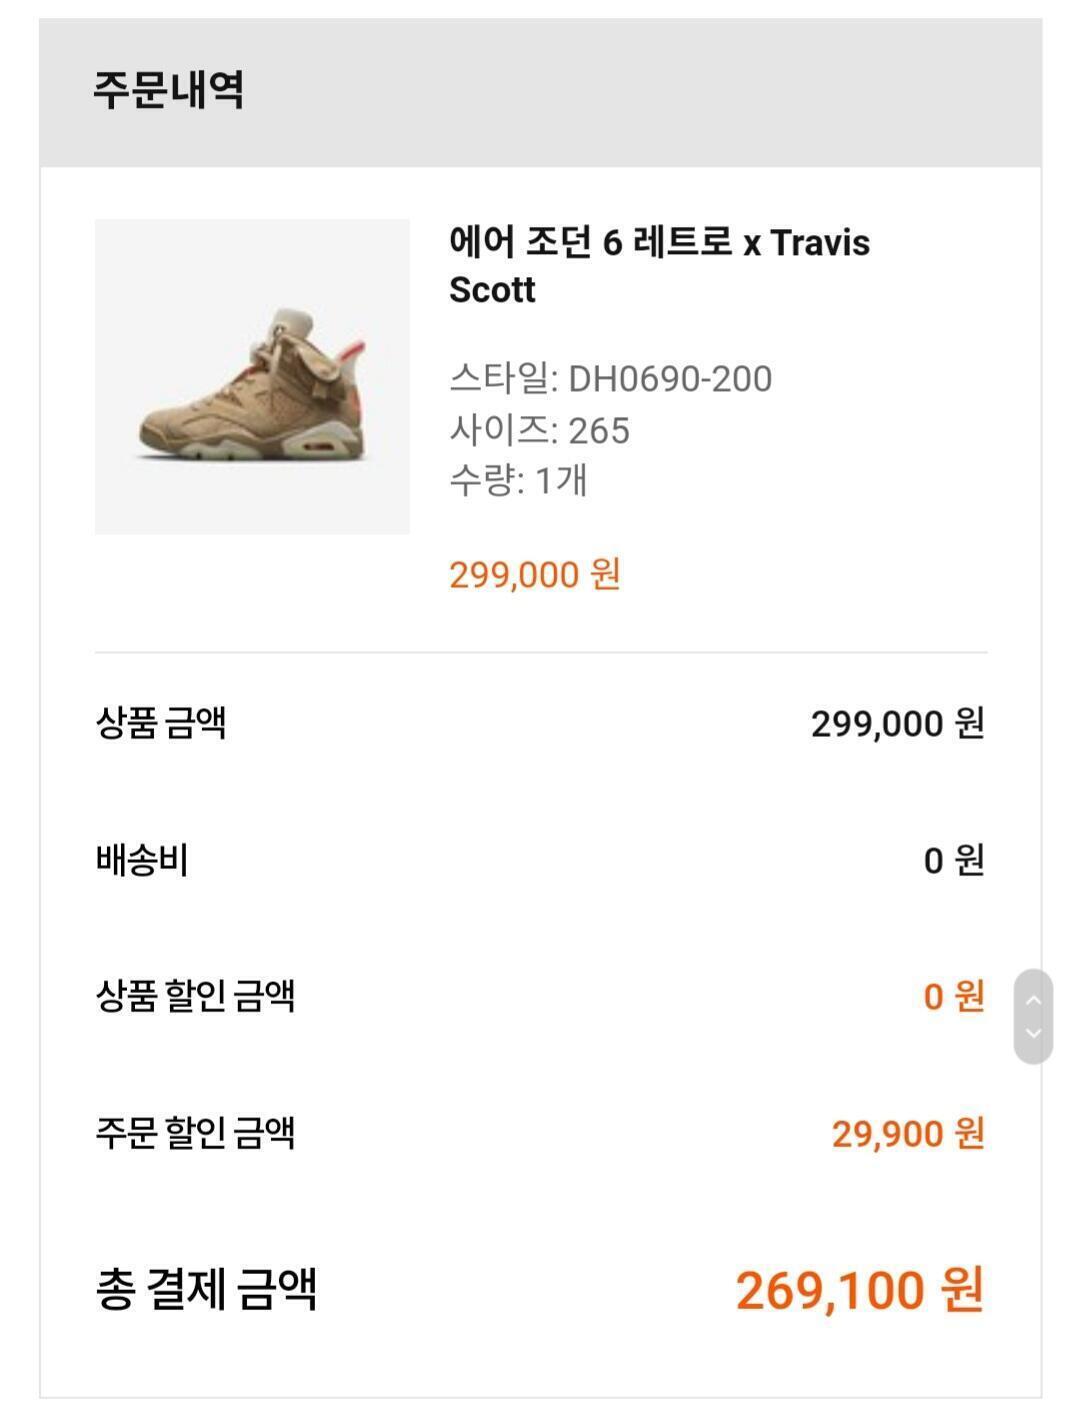Open the 에어 조던 6 레트로 x Travis Scott product name
This screenshot has height=1423, width=1067.
(659, 265)
